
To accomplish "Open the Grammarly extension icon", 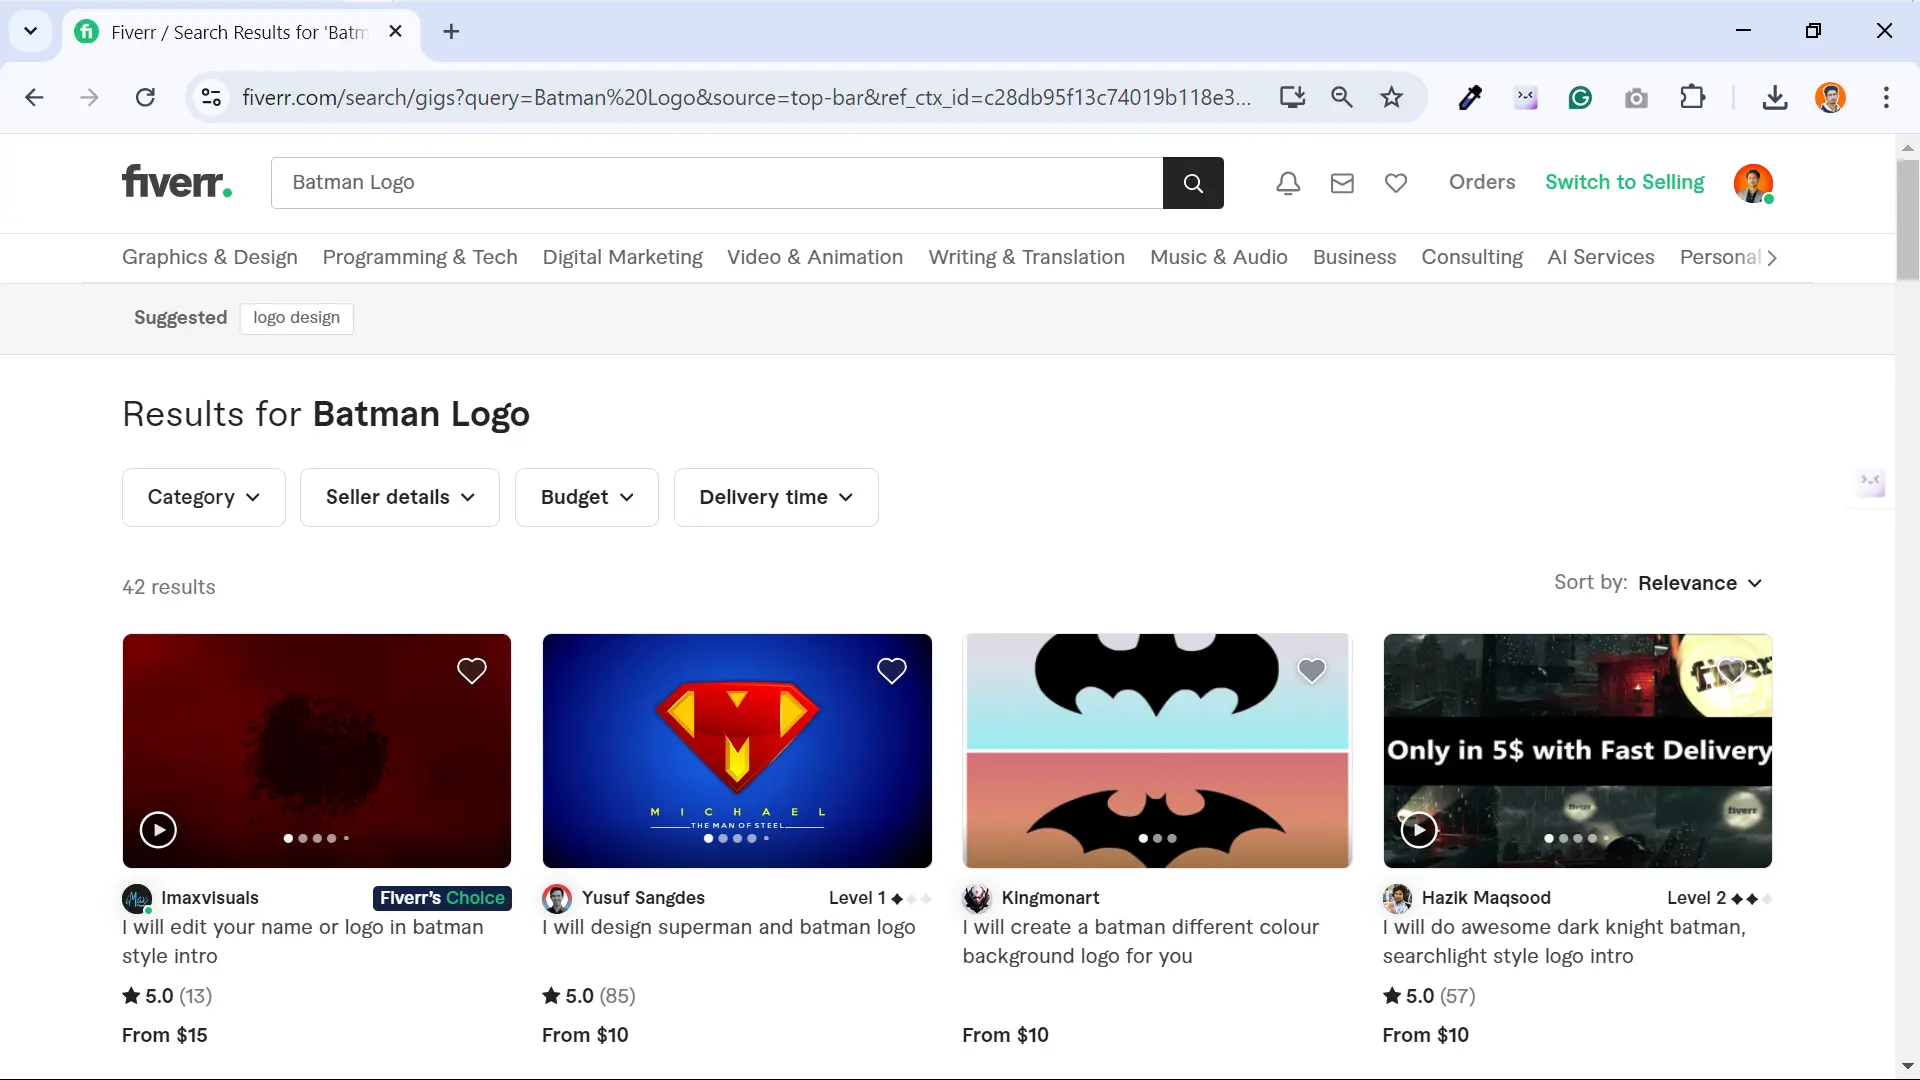I will click(1580, 97).
